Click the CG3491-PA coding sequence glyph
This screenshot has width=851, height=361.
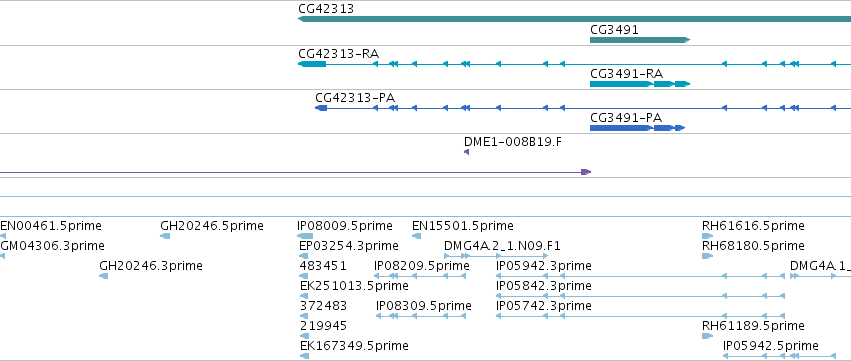tap(638, 128)
